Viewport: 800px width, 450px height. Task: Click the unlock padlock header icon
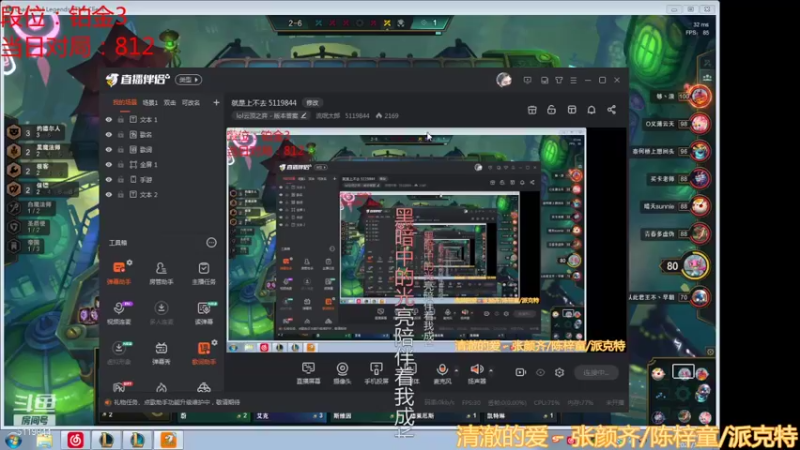tap(552, 110)
